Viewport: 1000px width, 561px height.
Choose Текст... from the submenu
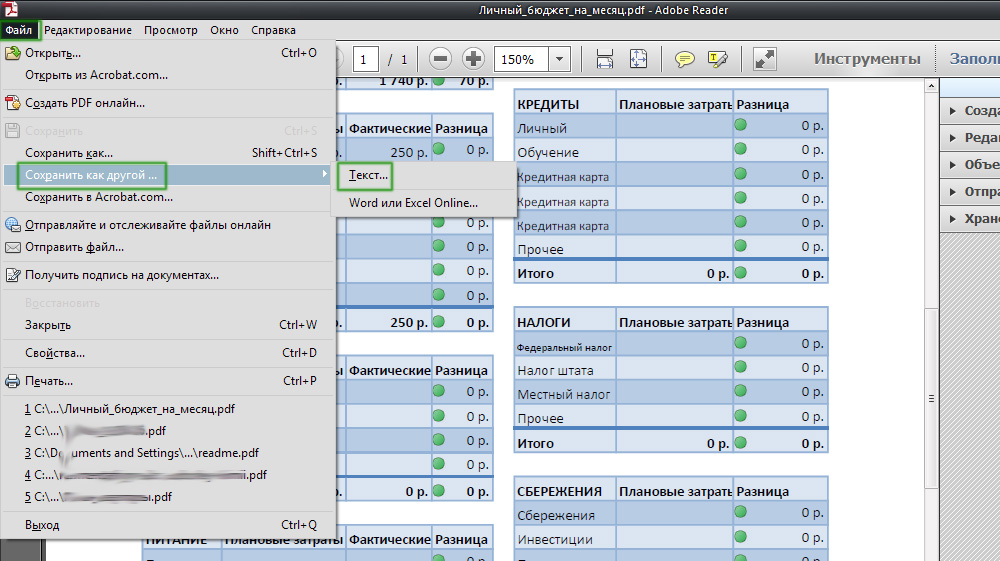[x=368, y=175]
